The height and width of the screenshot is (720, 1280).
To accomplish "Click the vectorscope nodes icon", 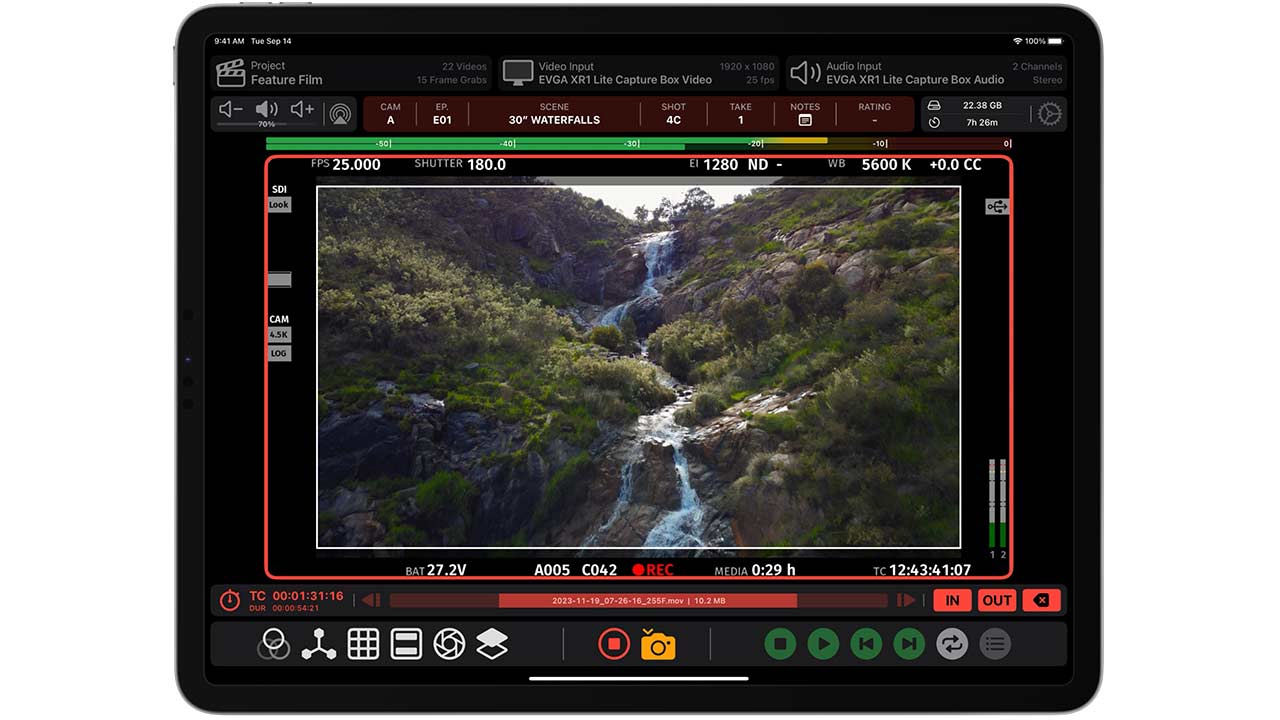I will coord(319,644).
